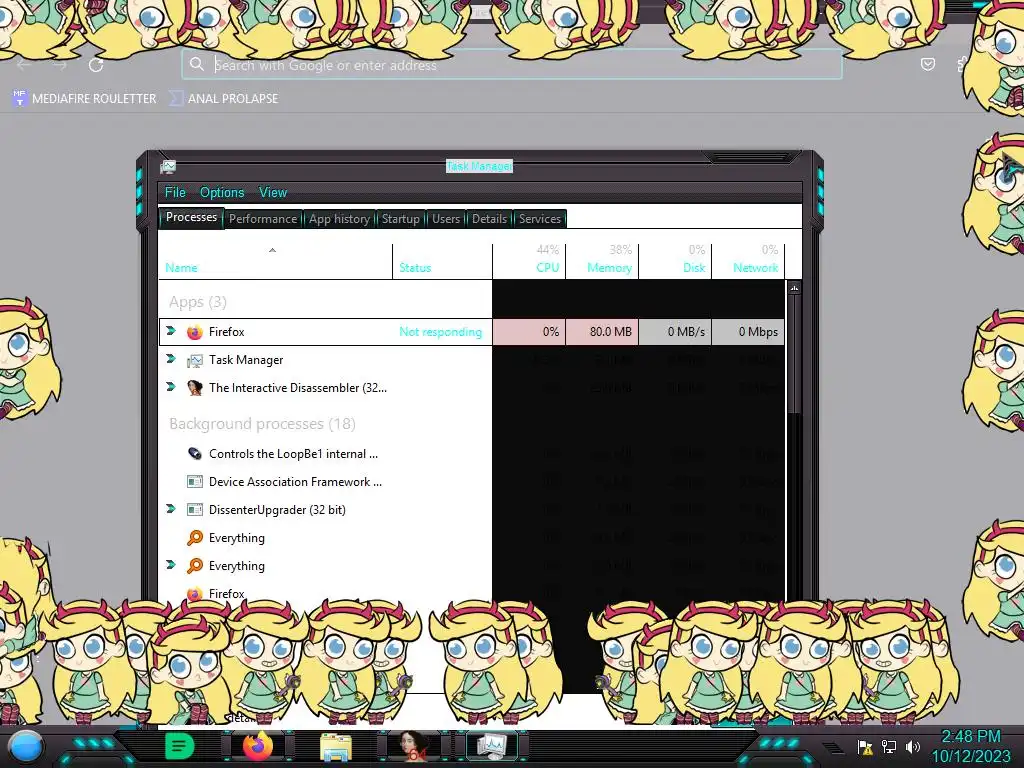Open File Explorer from taskbar
Screen dimensions: 1024x768
pyautogui.click(x=336, y=747)
